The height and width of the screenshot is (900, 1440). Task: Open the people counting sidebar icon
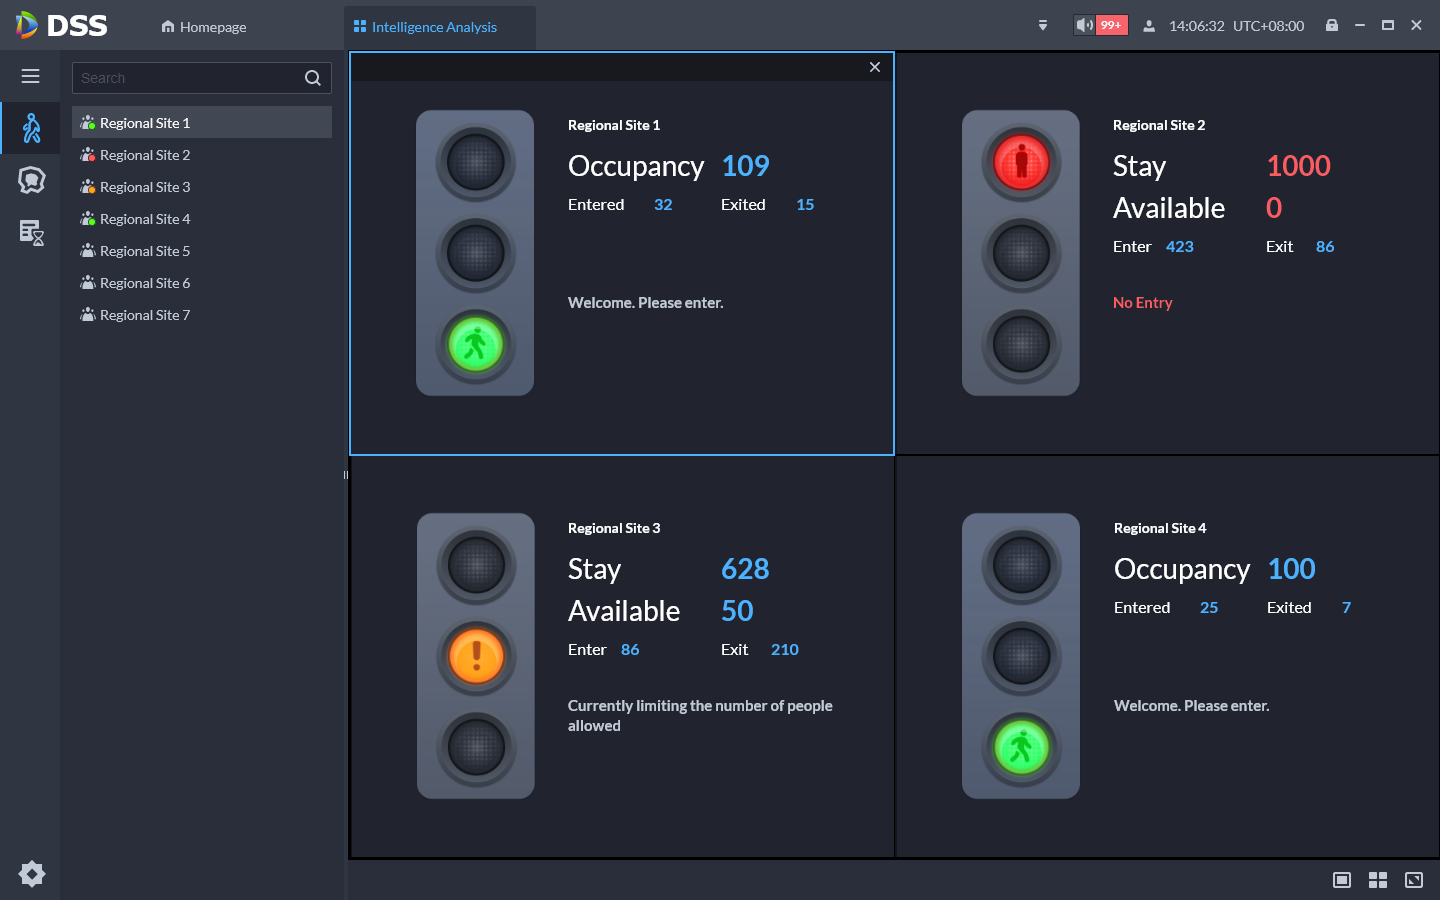click(31, 128)
